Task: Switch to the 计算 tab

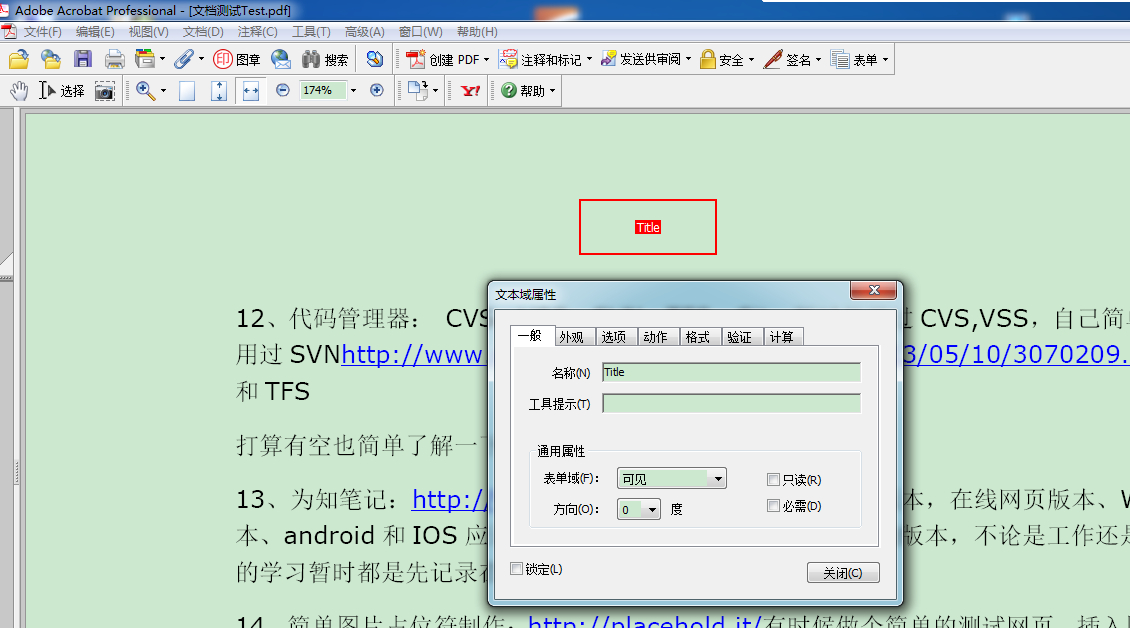Action: pyautogui.click(x=781, y=337)
